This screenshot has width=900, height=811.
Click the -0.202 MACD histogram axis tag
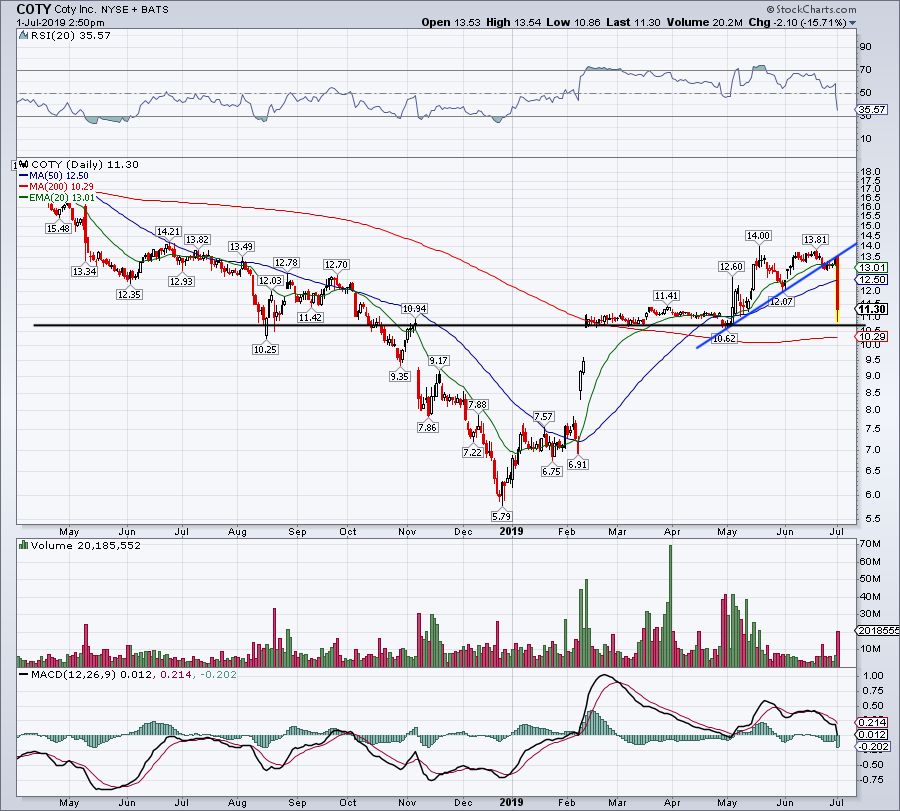[x=872, y=746]
